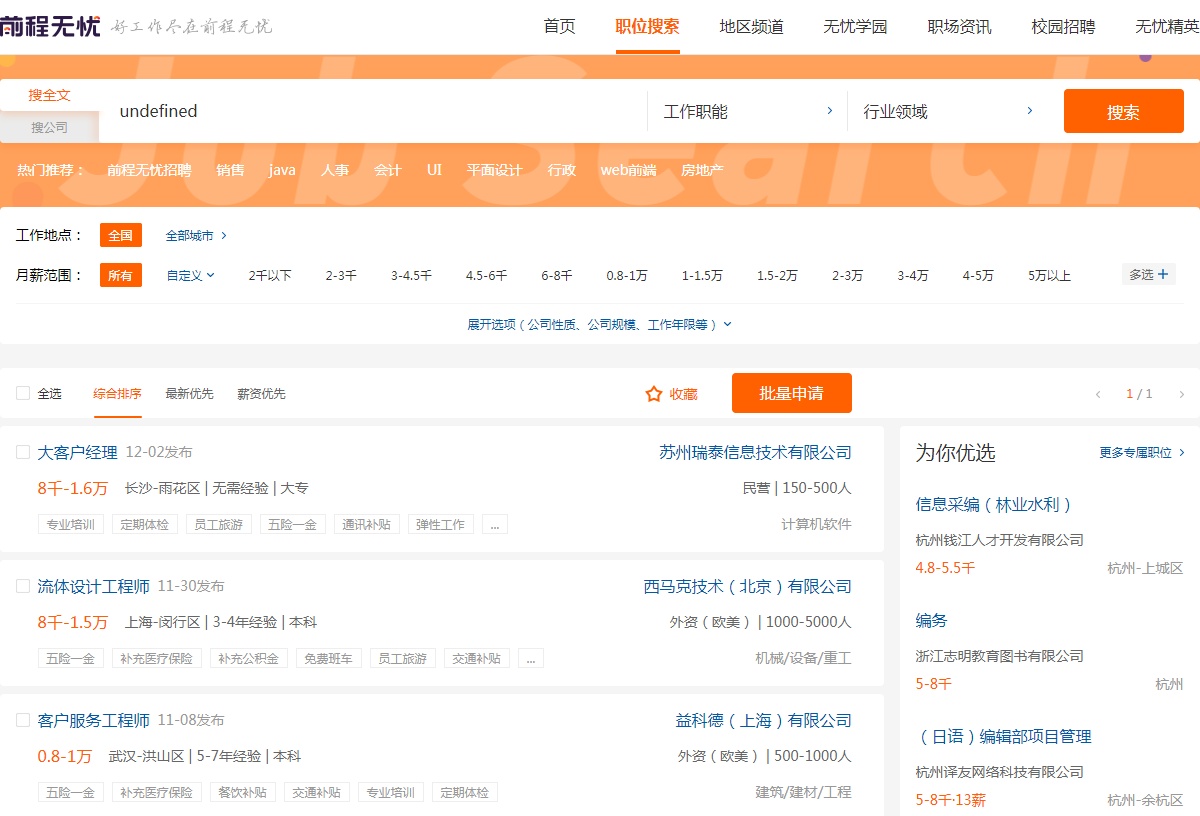
Task: Filter salary by 6-8千
Action: click(x=557, y=275)
